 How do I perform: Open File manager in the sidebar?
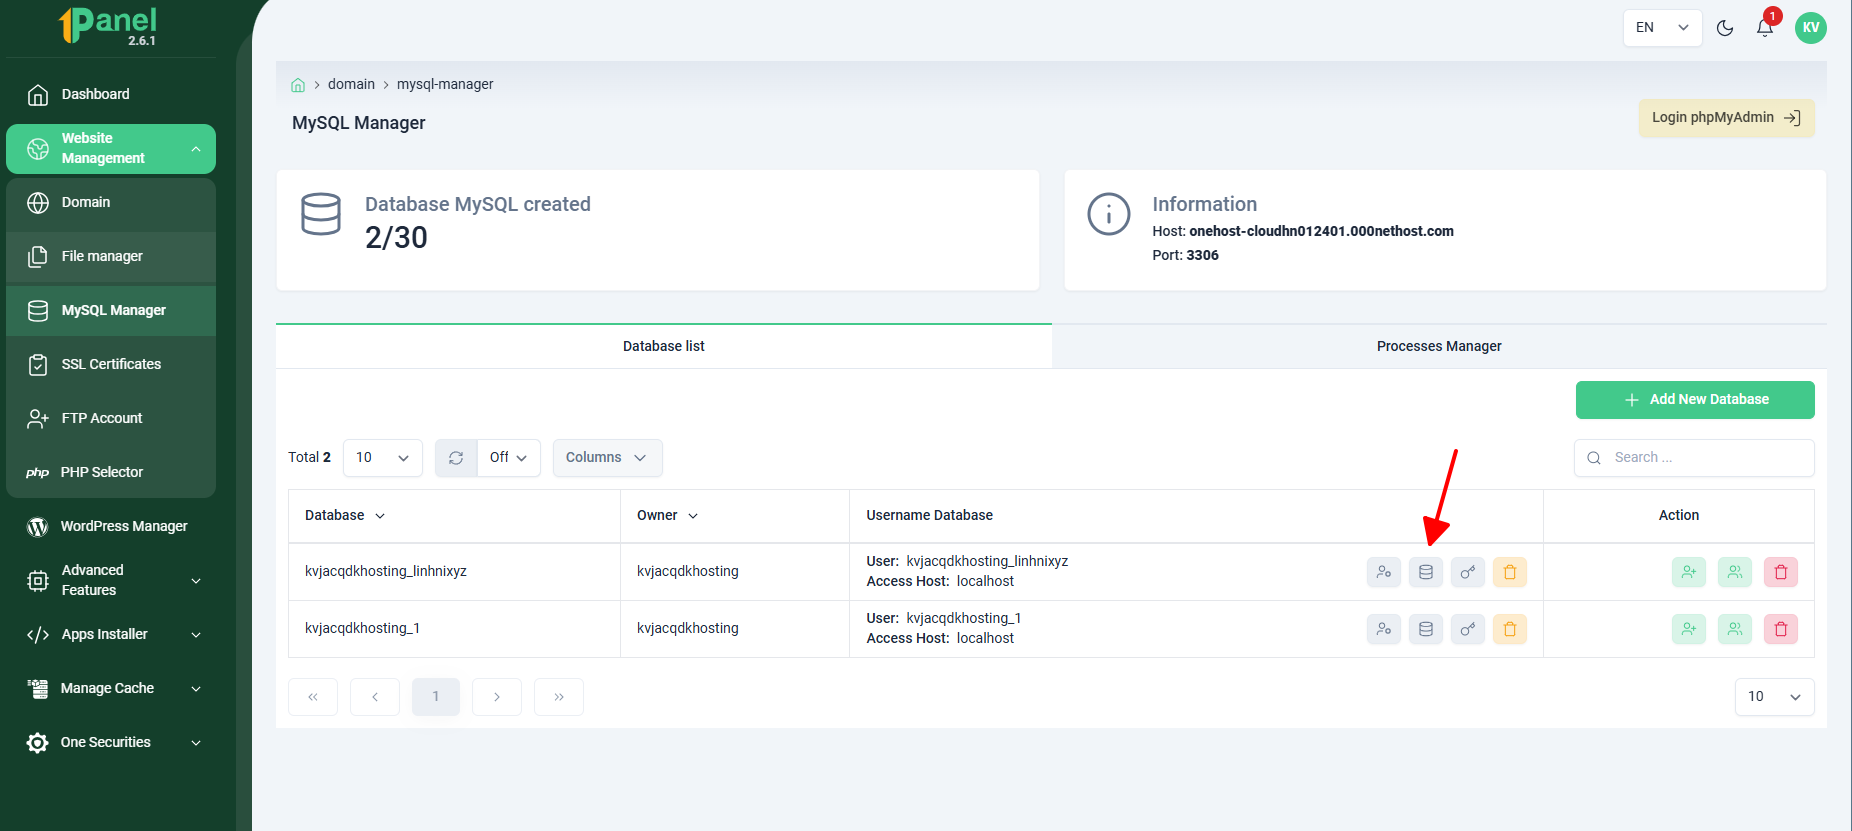[x=111, y=257]
